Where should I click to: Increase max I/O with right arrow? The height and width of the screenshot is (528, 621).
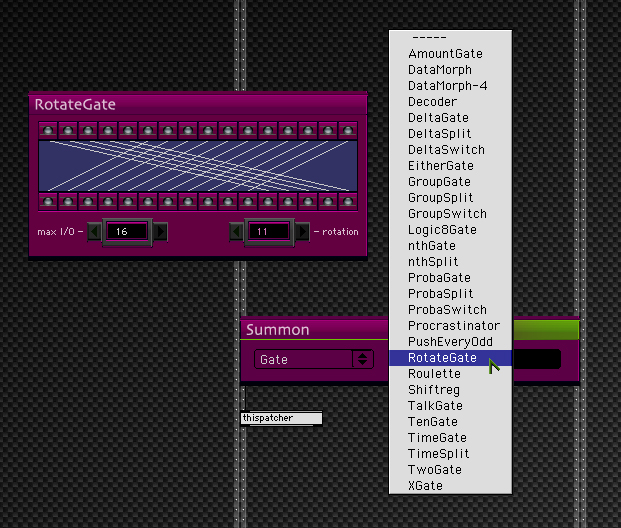coord(160,232)
